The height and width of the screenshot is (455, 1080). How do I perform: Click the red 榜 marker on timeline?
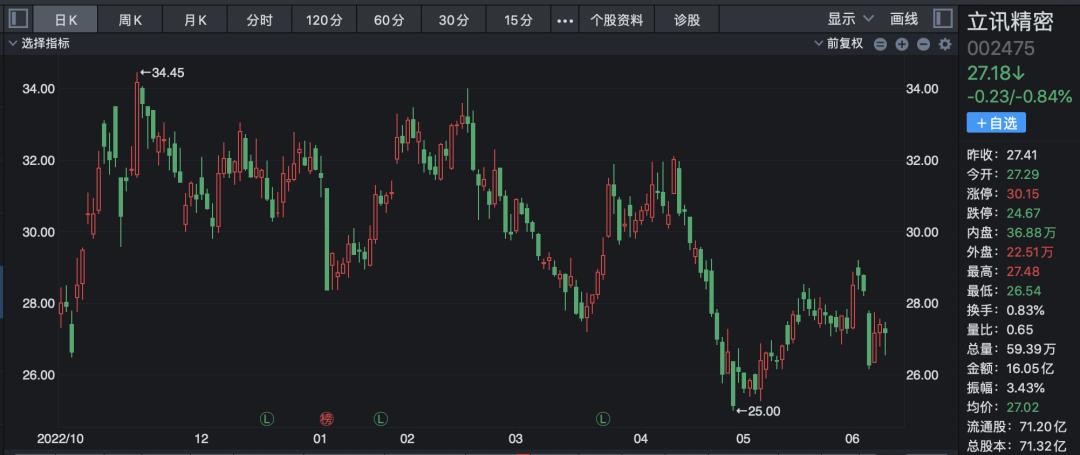(x=326, y=417)
